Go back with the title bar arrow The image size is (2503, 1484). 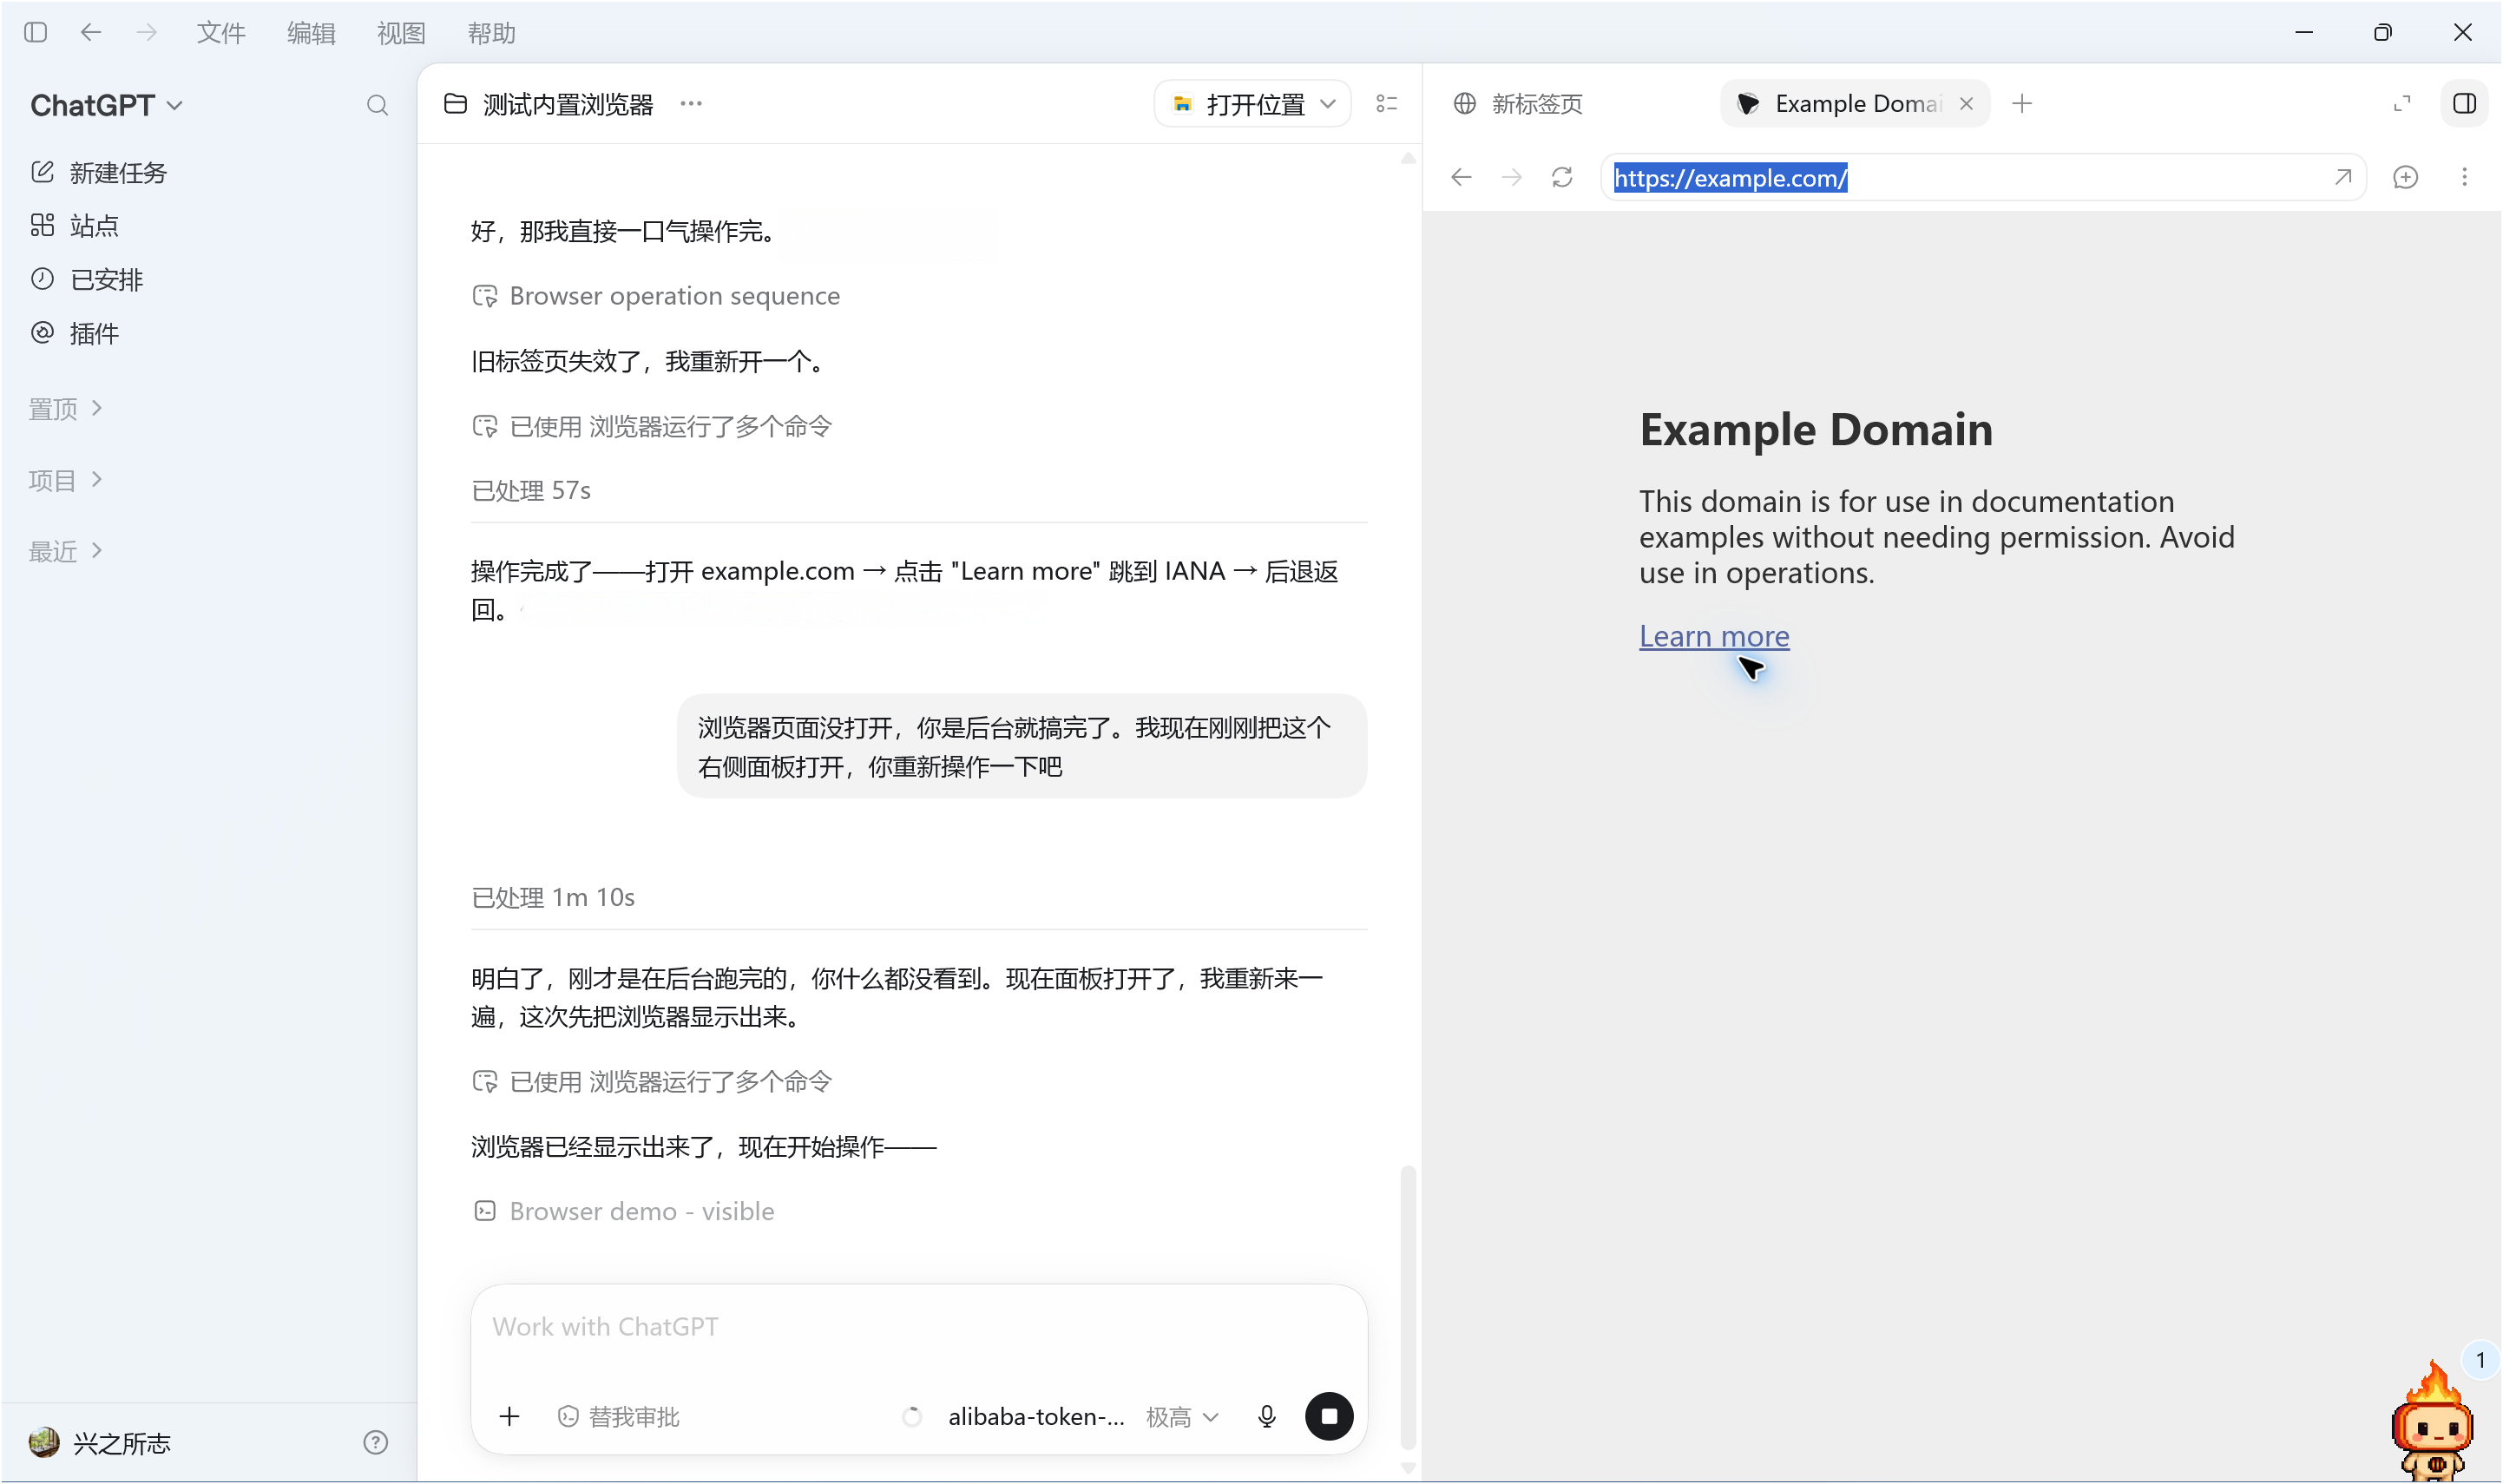91,32
